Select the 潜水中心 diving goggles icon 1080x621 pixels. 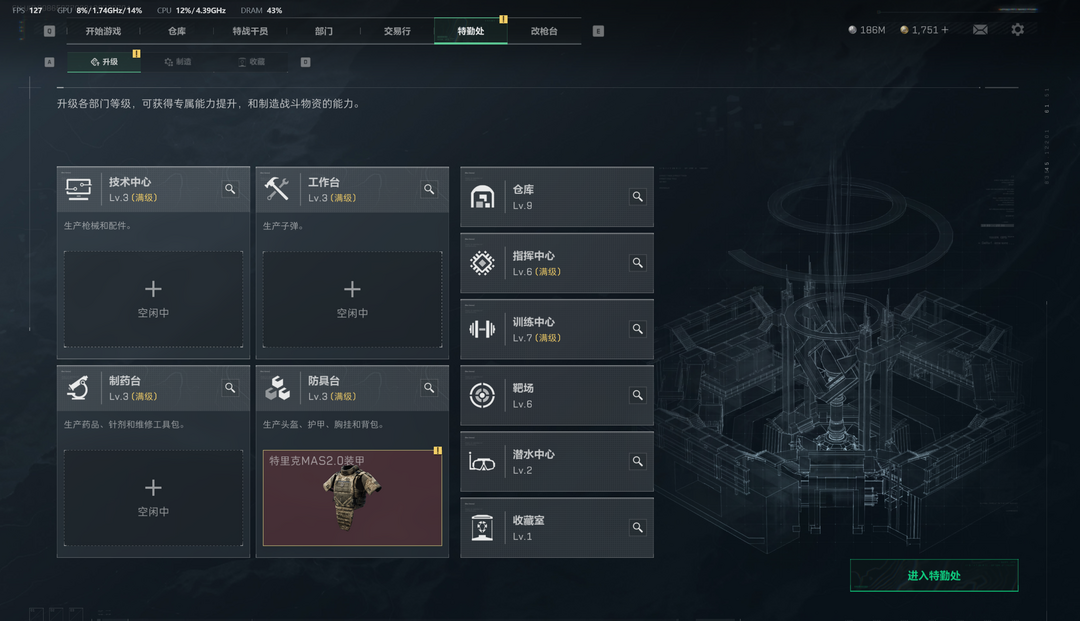(482, 462)
